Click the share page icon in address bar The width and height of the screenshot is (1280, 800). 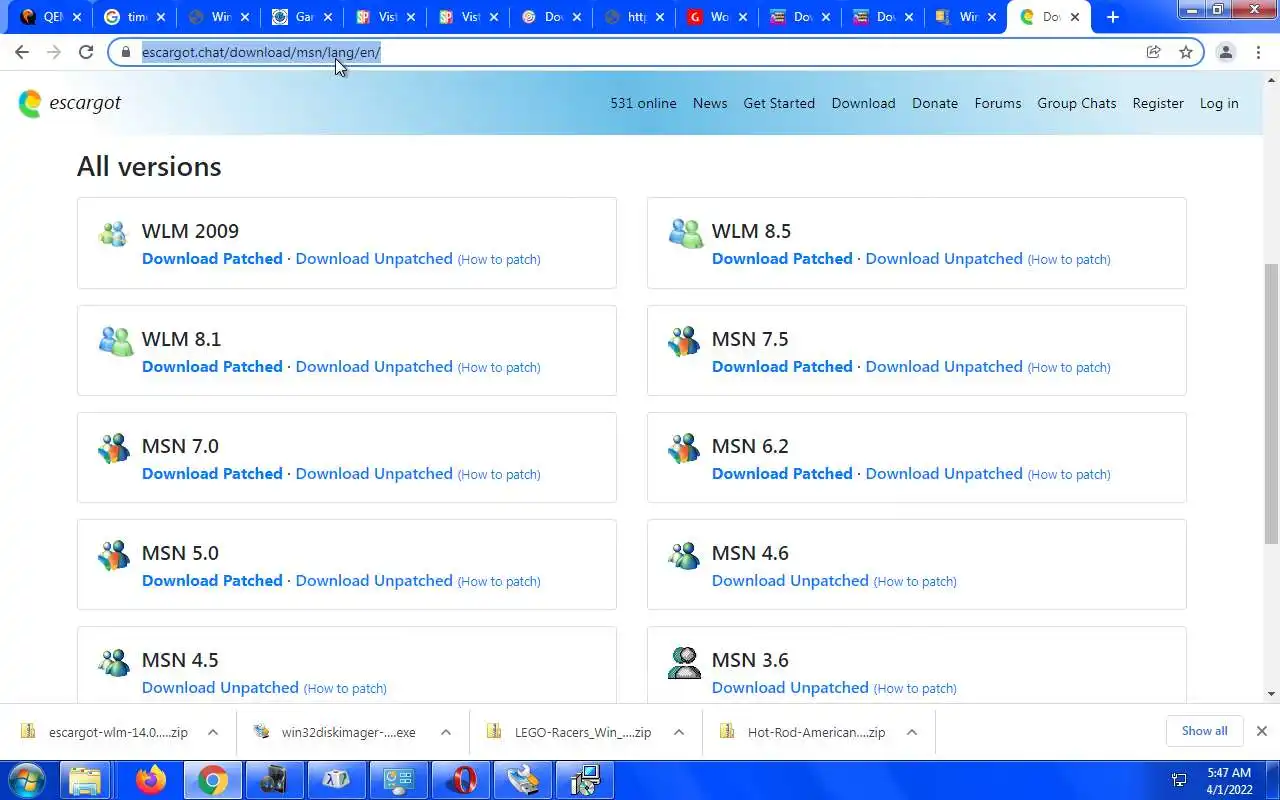(x=1153, y=52)
